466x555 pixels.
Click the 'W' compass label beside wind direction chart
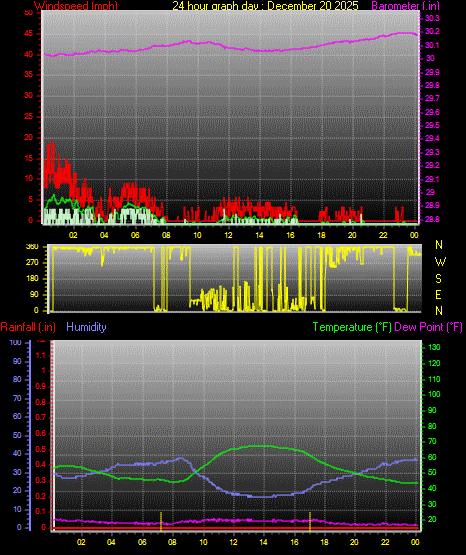click(x=440, y=262)
